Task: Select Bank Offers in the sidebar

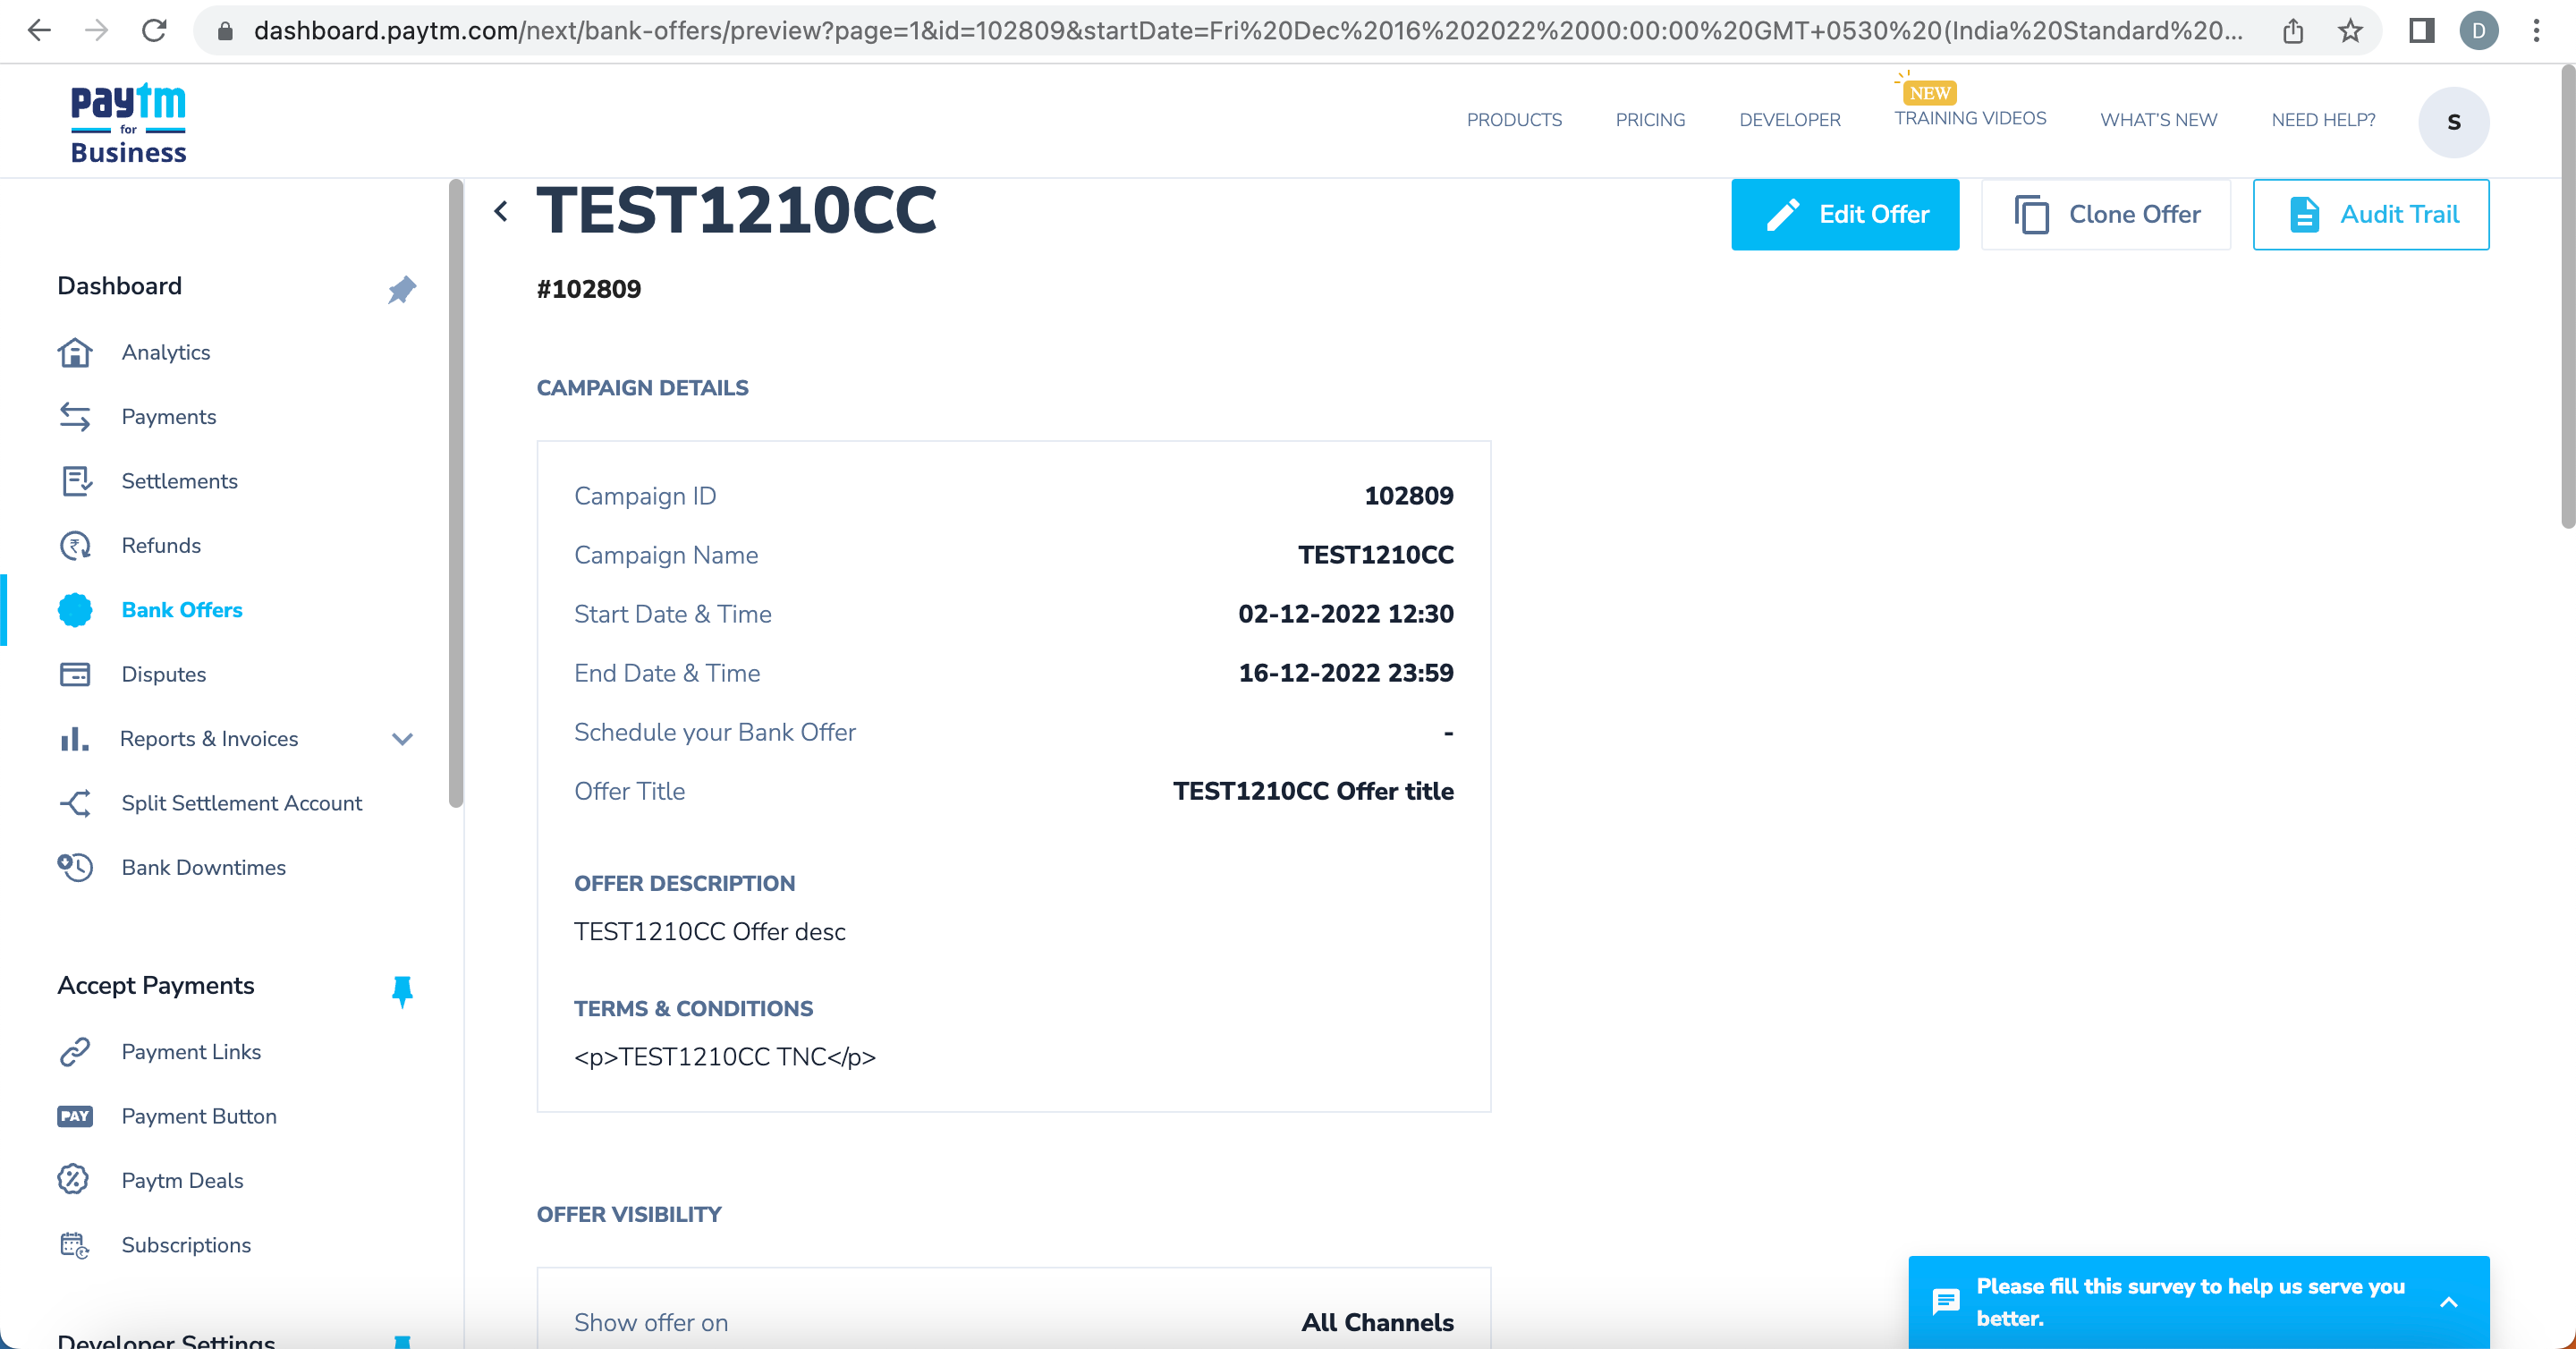Action: coord(181,610)
